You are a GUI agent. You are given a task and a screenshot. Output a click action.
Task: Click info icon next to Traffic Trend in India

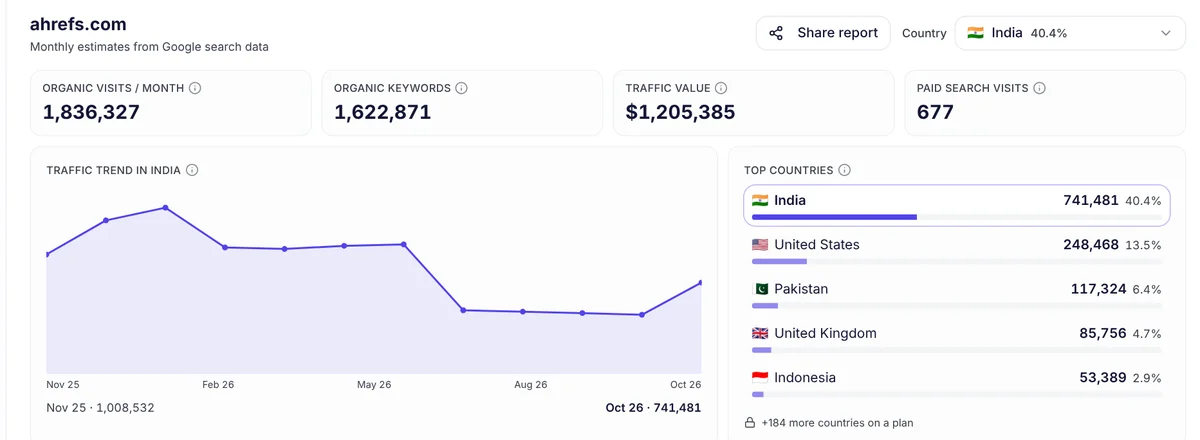click(192, 170)
